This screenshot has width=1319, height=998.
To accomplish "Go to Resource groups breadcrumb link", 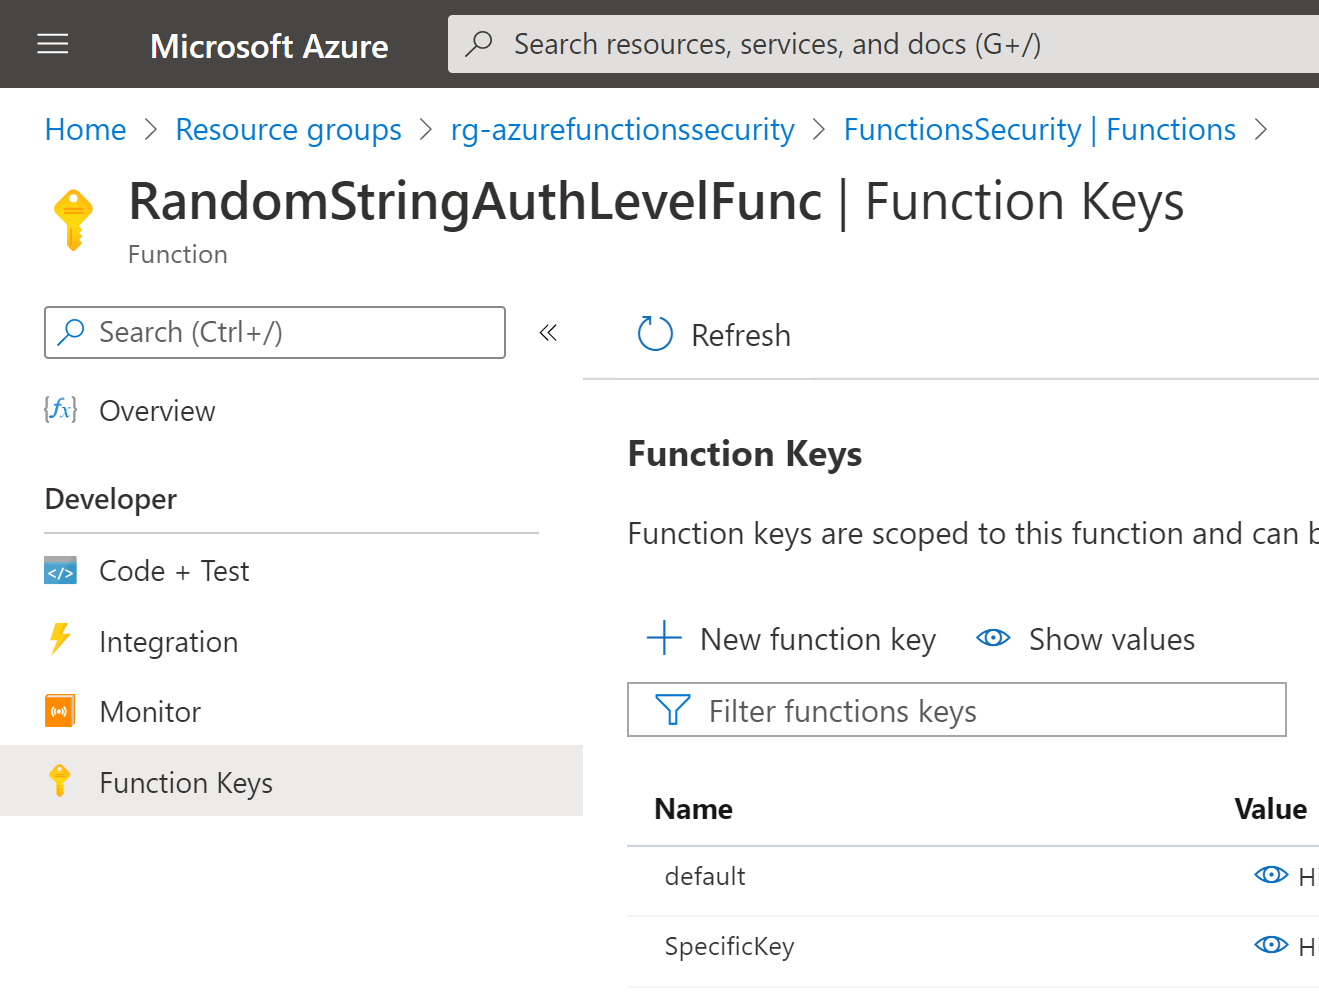I will click(x=288, y=130).
